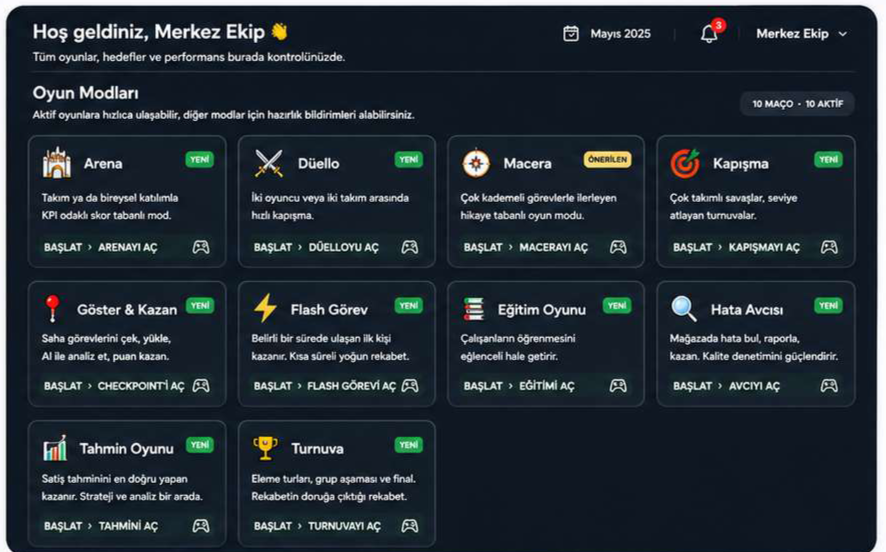Viewport: 886px width, 552px height.
Task: Click the Göster & Kazan red pin icon
Action: coord(53,308)
